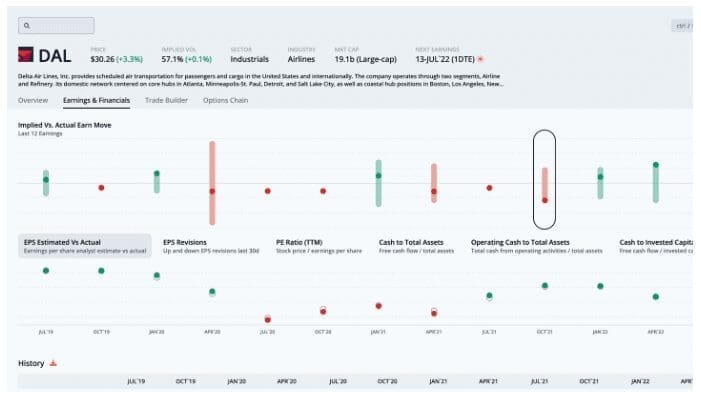Click the circled OCT'21 red earnings move bar
Viewport: 701px width, 404px height.
(544, 185)
